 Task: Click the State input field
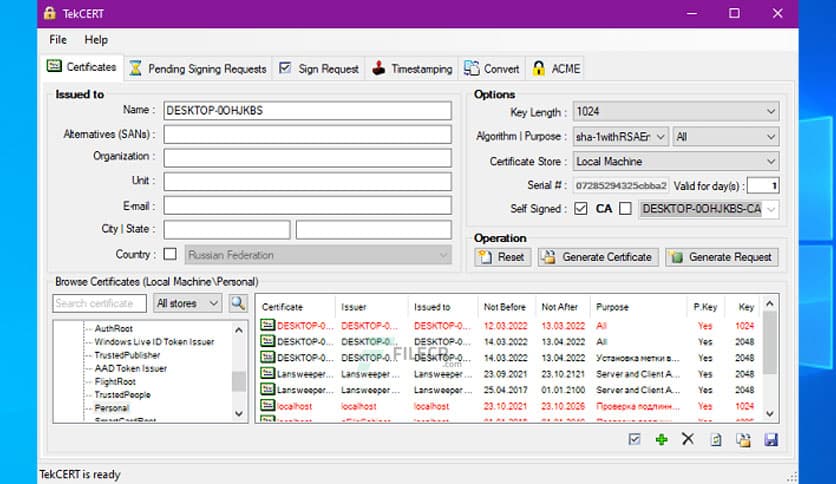[374, 230]
